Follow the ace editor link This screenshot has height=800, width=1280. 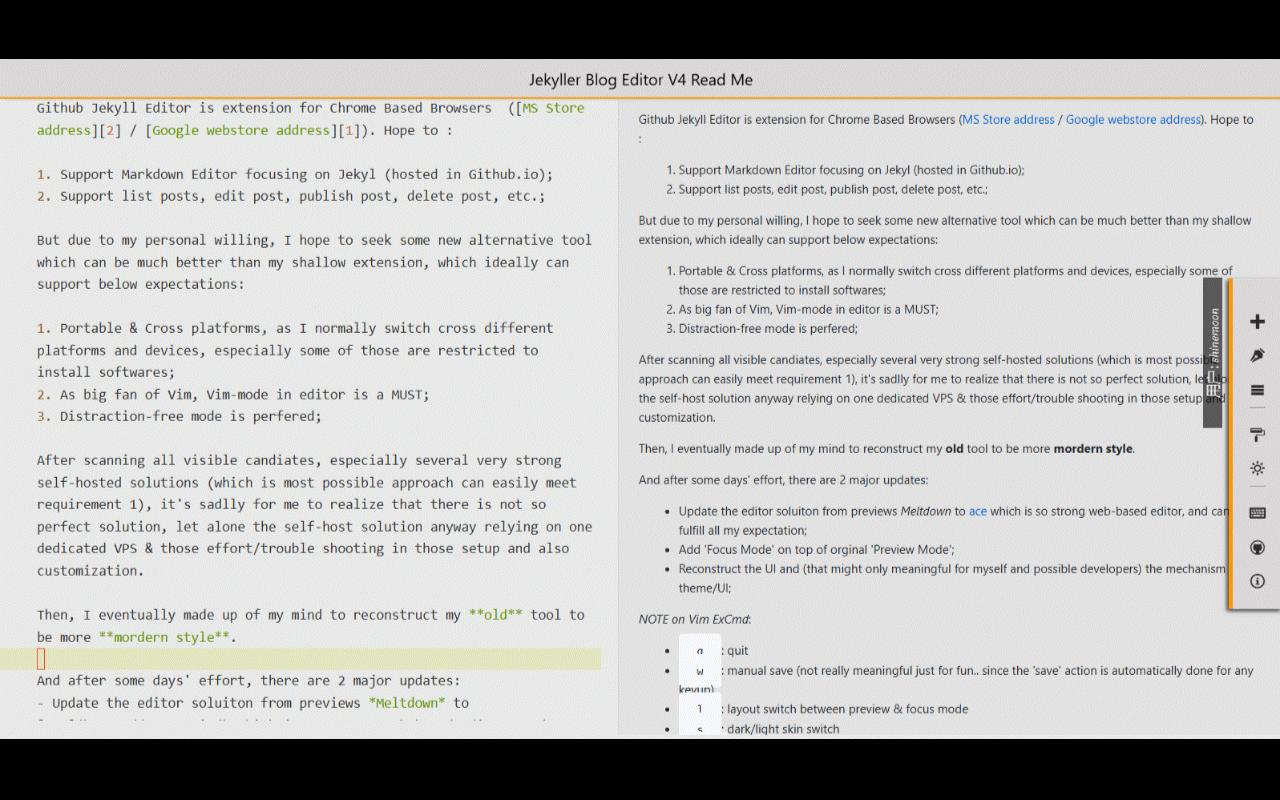[x=978, y=511]
